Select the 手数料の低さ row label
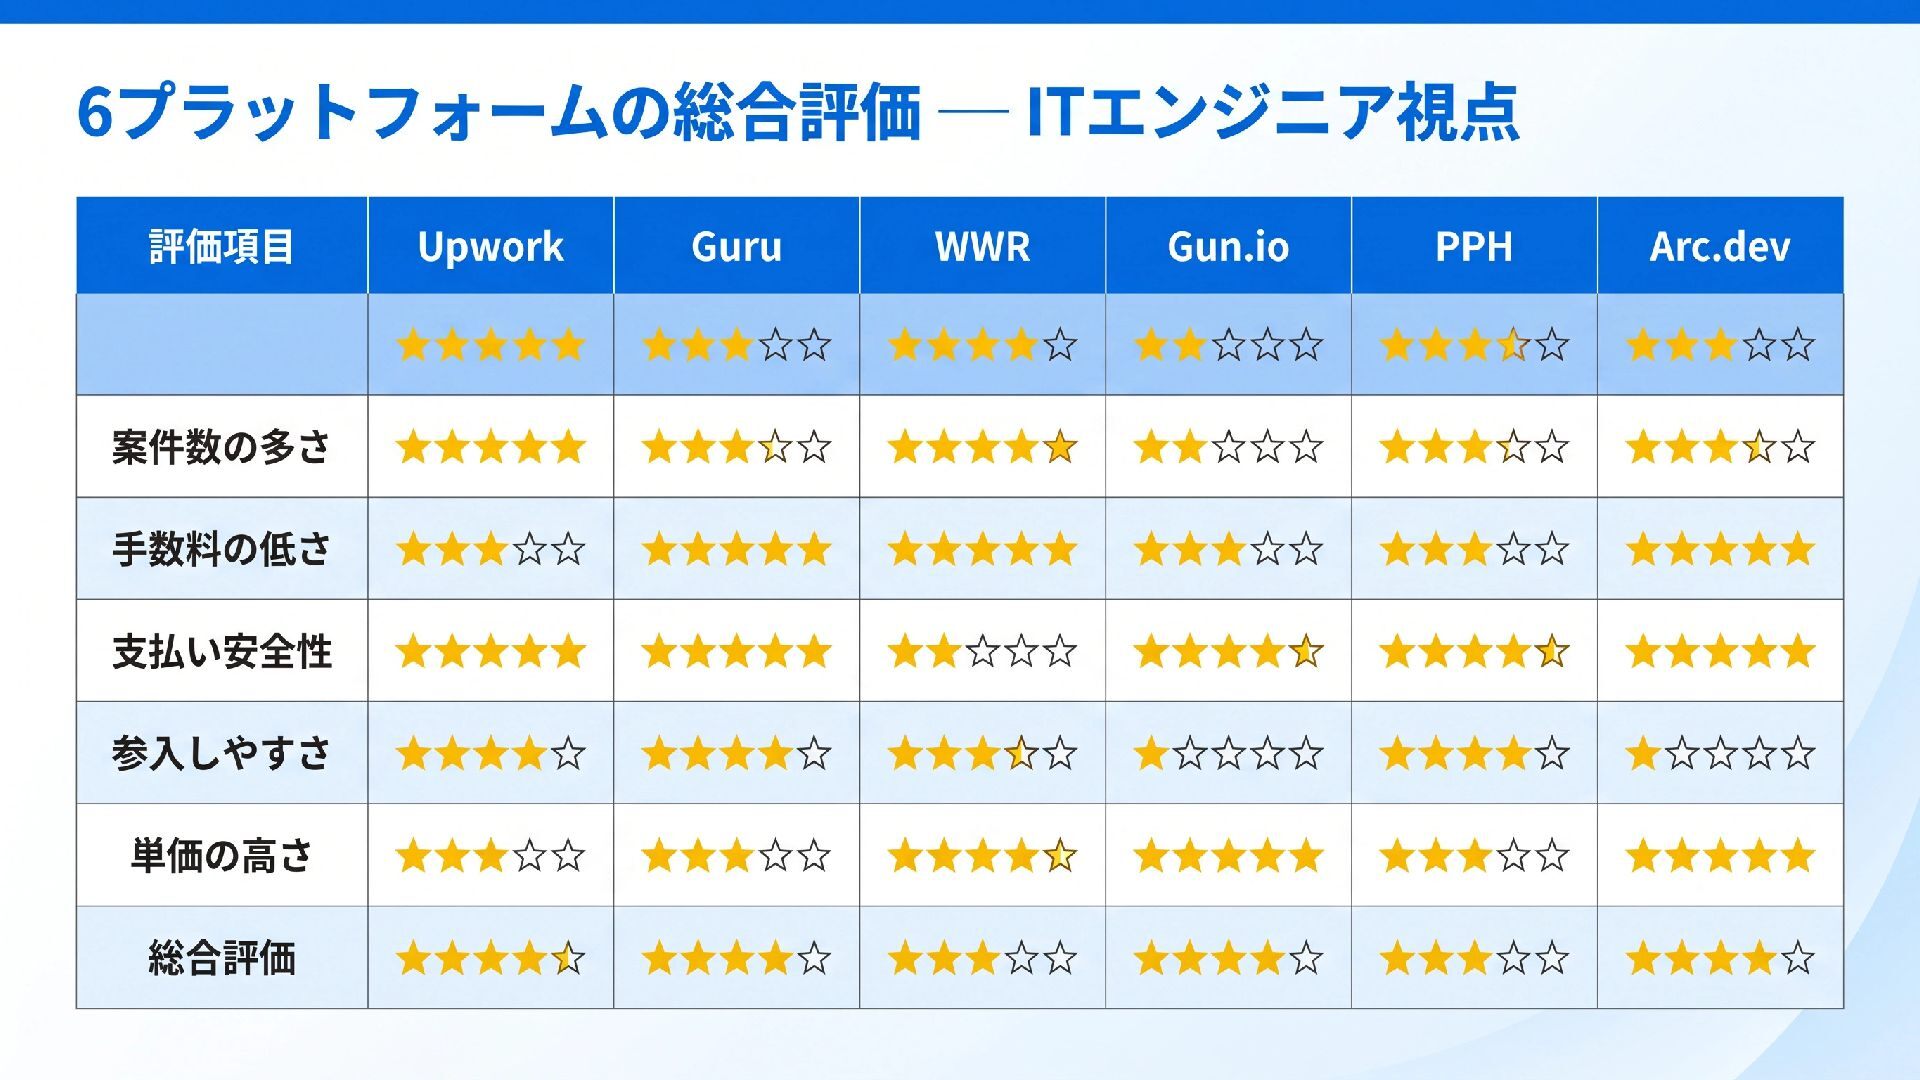Viewport: 1920px width, 1080px height. pos(222,549)
